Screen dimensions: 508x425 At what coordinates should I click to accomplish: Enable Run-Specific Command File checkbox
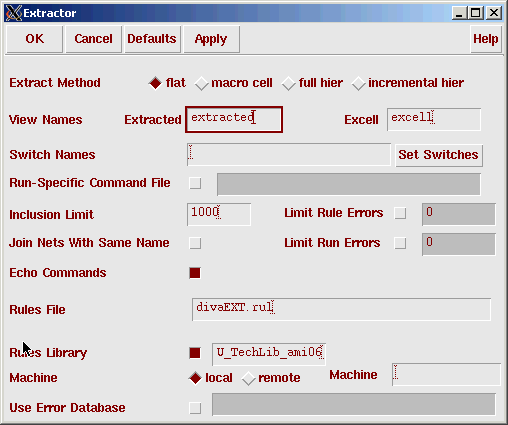195,183
